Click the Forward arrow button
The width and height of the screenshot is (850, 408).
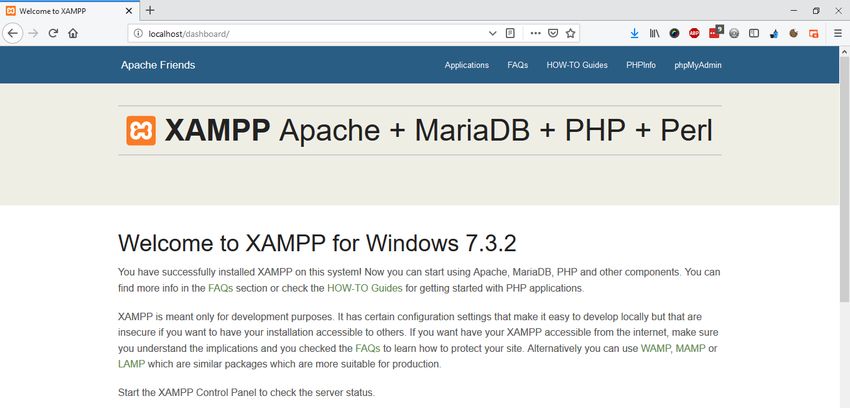(34, 33)
